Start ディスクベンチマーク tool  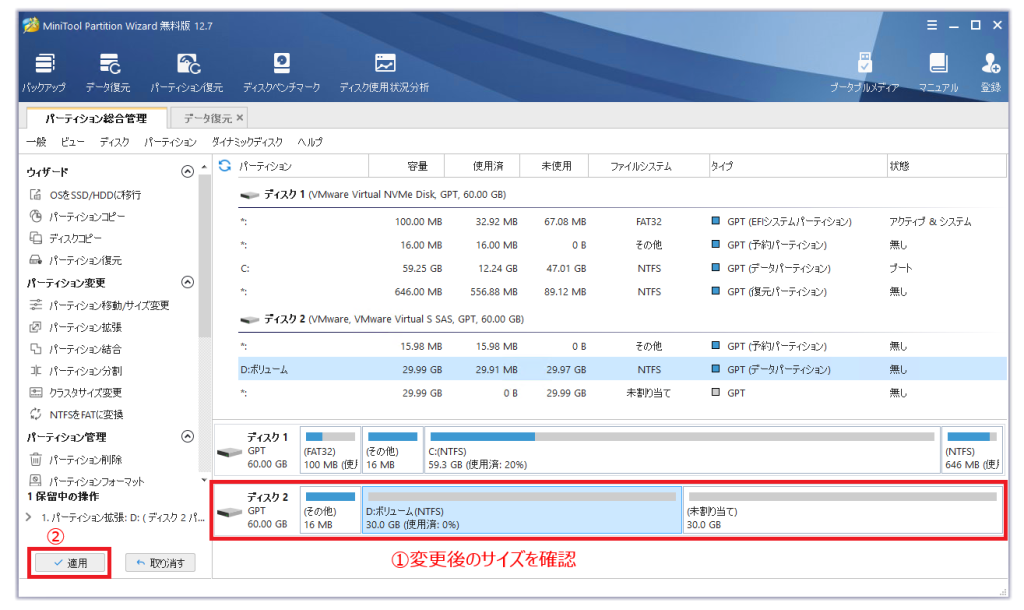281,72
